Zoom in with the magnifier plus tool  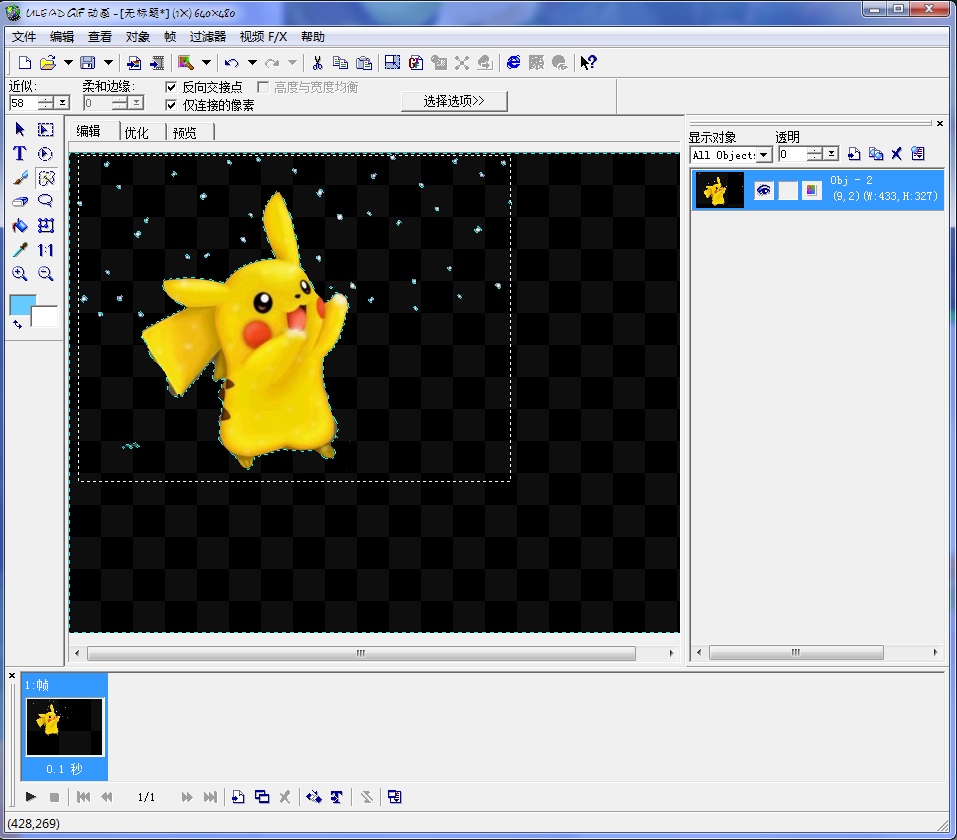[x=20, y=273]
